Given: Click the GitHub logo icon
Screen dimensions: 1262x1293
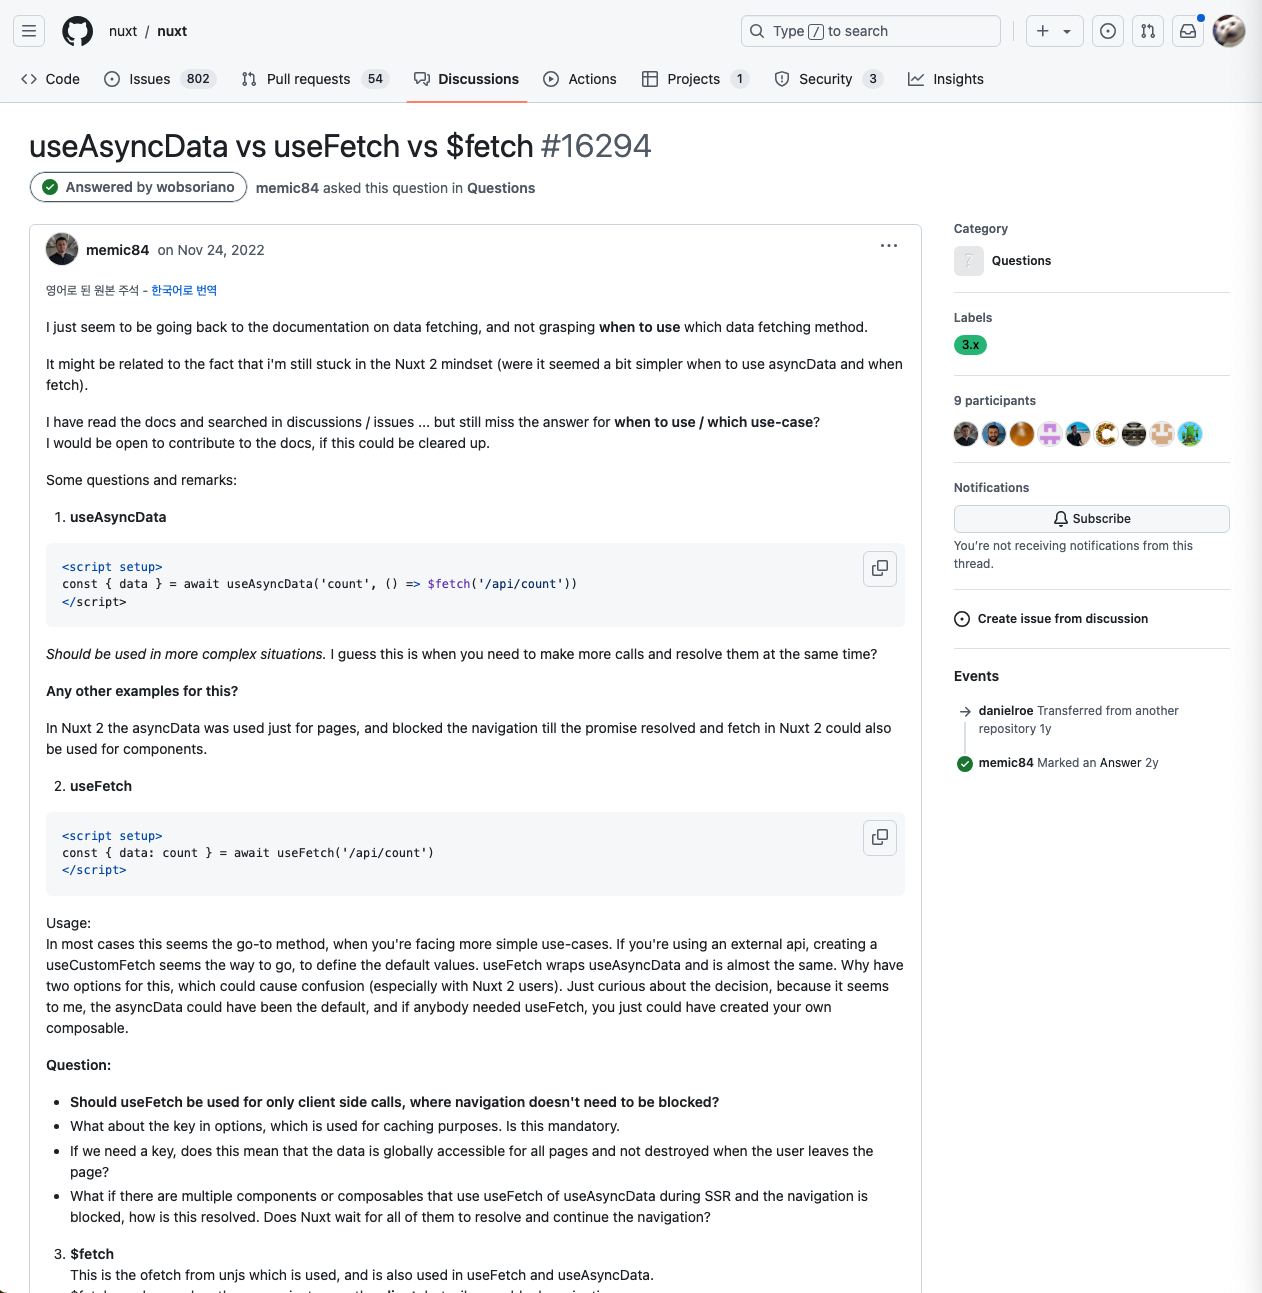Looking at the screenshot, I should 77,31.
